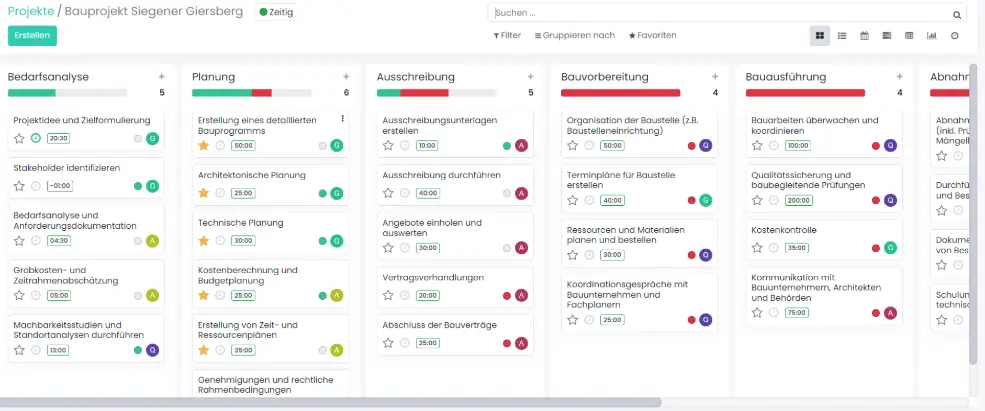This screenshot has height=411, width=985.
Task: Open assignee avatar Q on Machbarkeitsstudien card
Action: pyautogui.click(x=153, y=350)
